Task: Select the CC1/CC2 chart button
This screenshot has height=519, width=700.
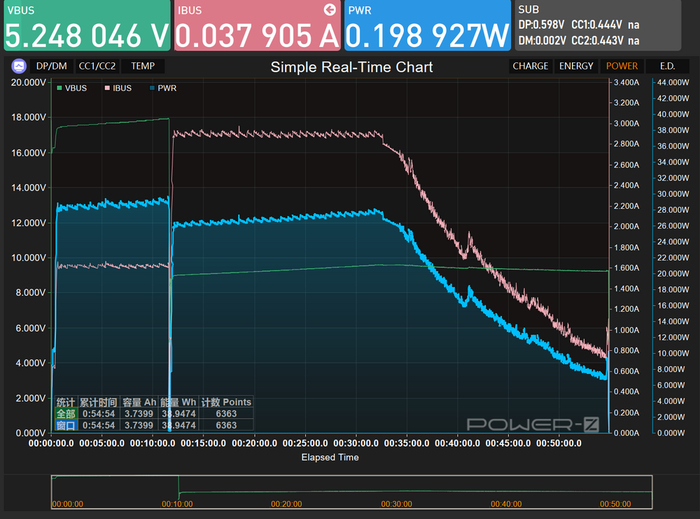Action: (x=97, y=66)
